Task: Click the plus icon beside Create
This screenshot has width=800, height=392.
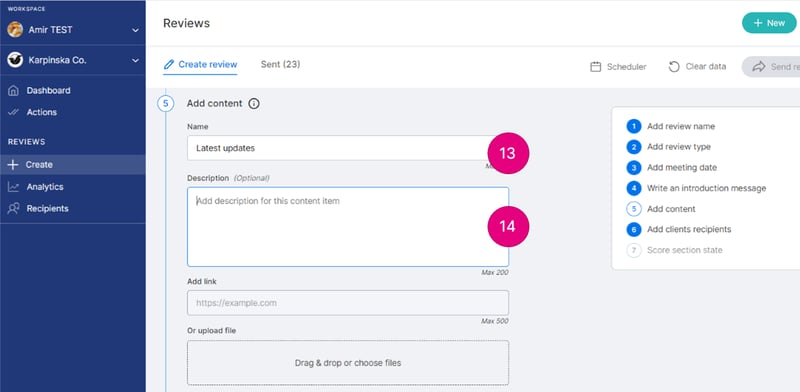Action: [x=13, y=164]
